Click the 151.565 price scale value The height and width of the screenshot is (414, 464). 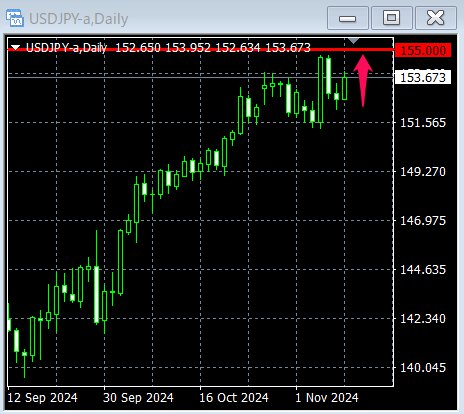[x=423, y=123]
